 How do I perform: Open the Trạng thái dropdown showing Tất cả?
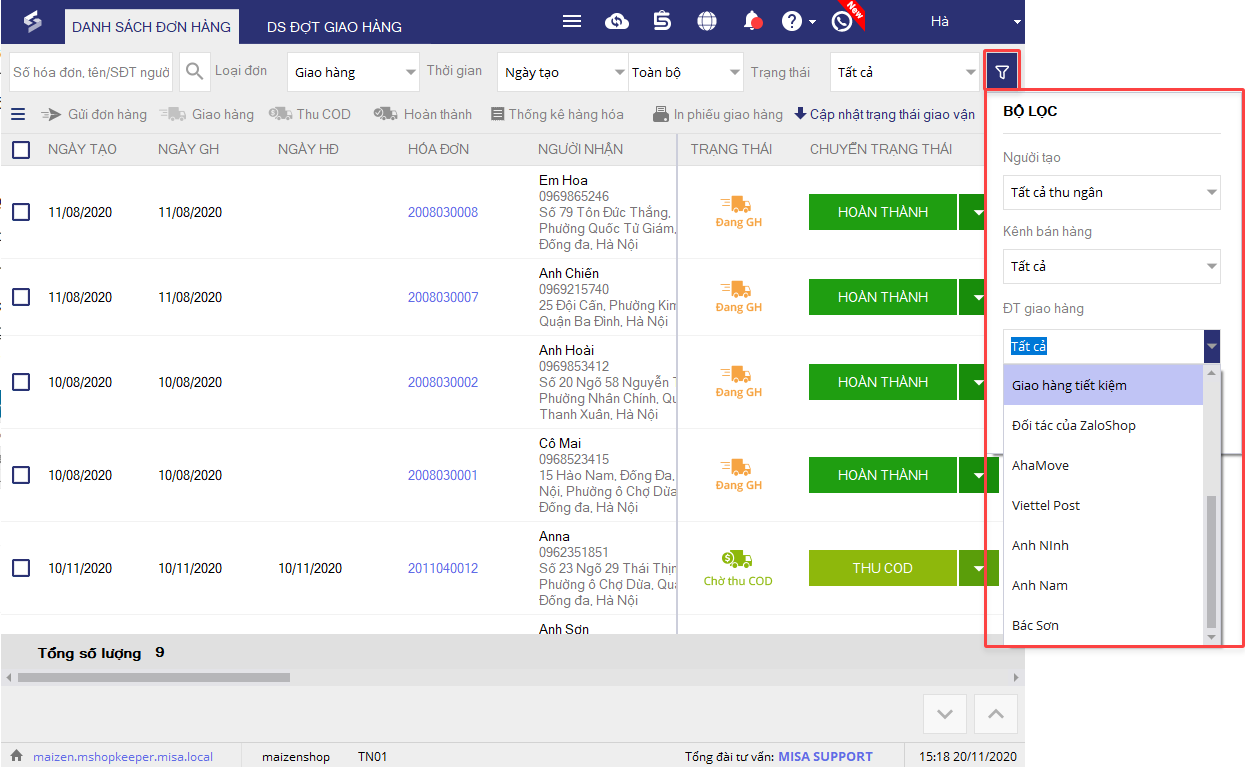[x=905, y=72]
